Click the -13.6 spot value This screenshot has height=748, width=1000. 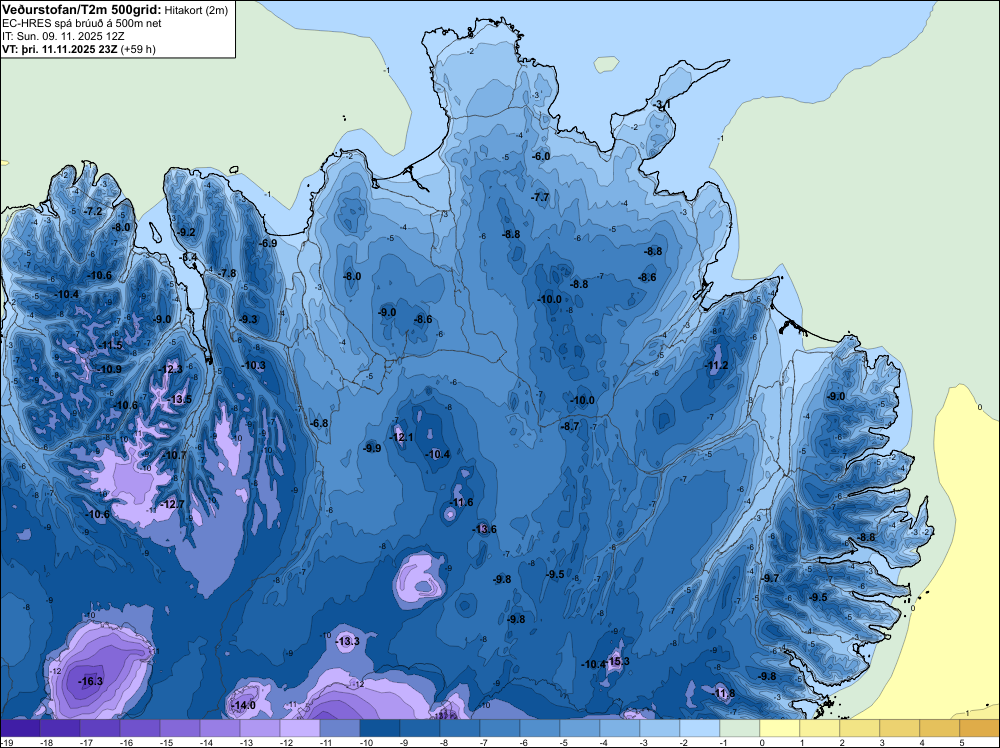(484, 529)
